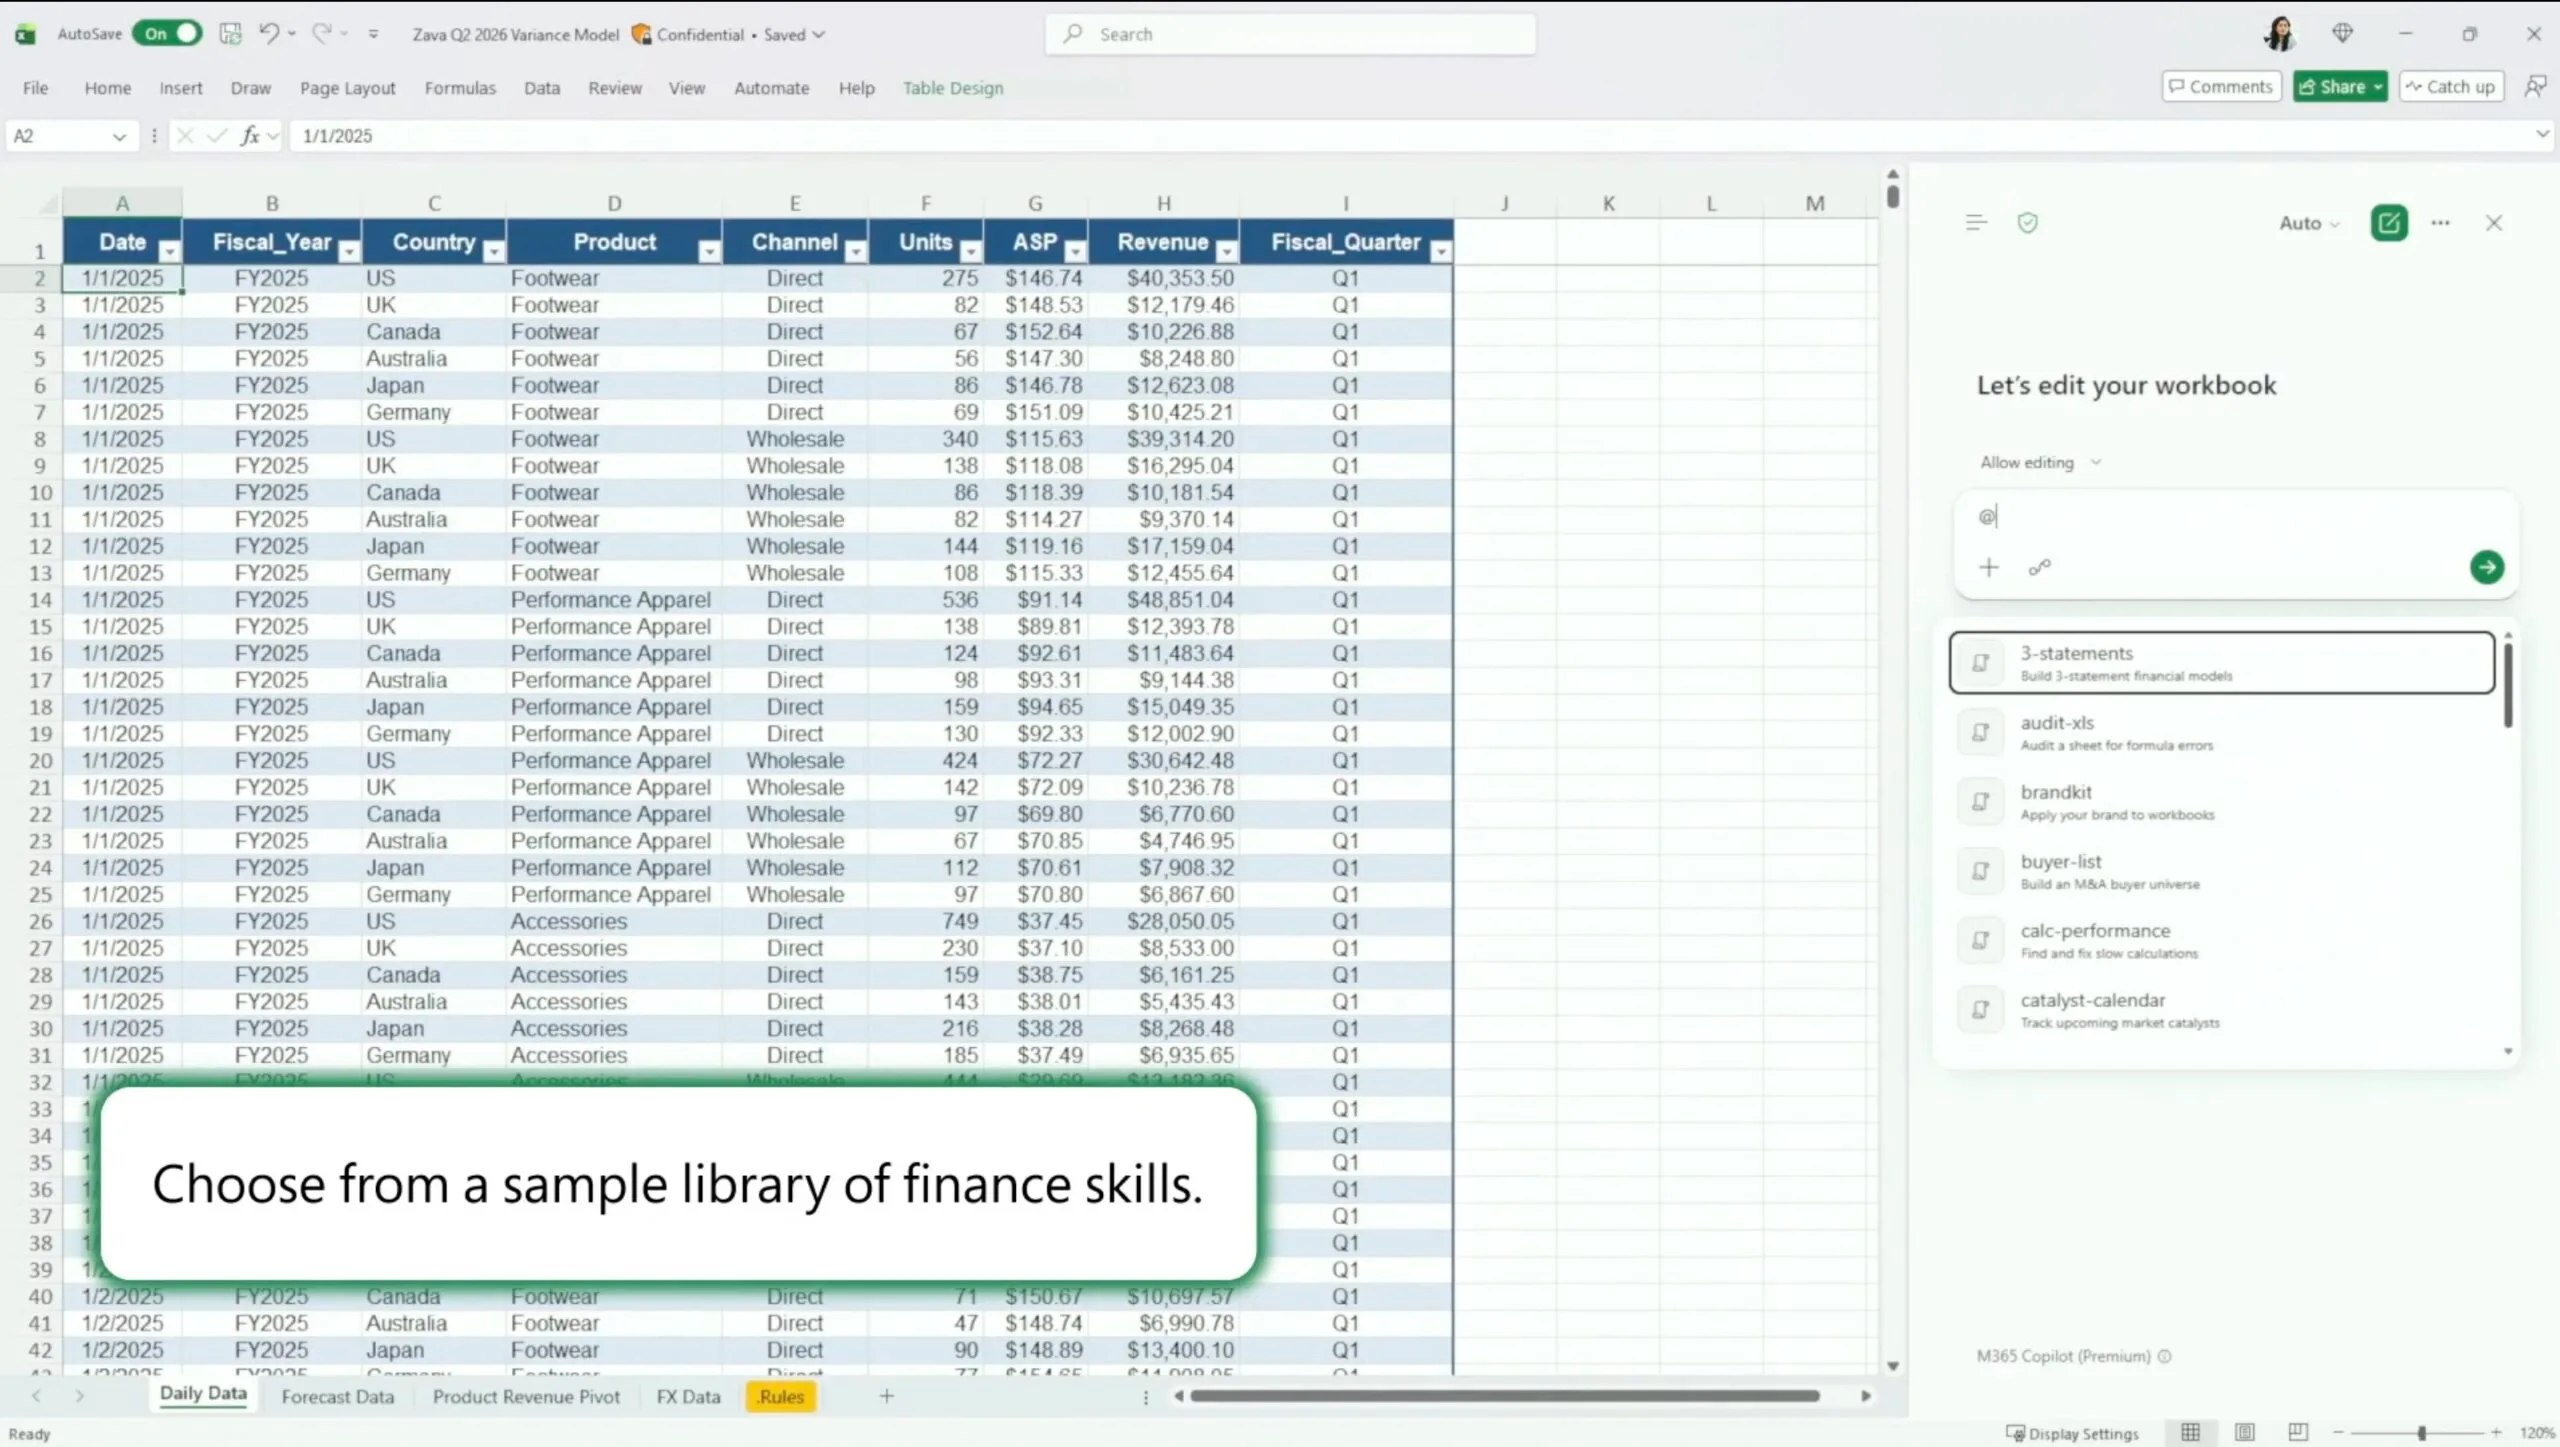Toggle the AutoSave switch off
The height and width of the screenshot is (1447, 2560).
[x=167, y=33]
